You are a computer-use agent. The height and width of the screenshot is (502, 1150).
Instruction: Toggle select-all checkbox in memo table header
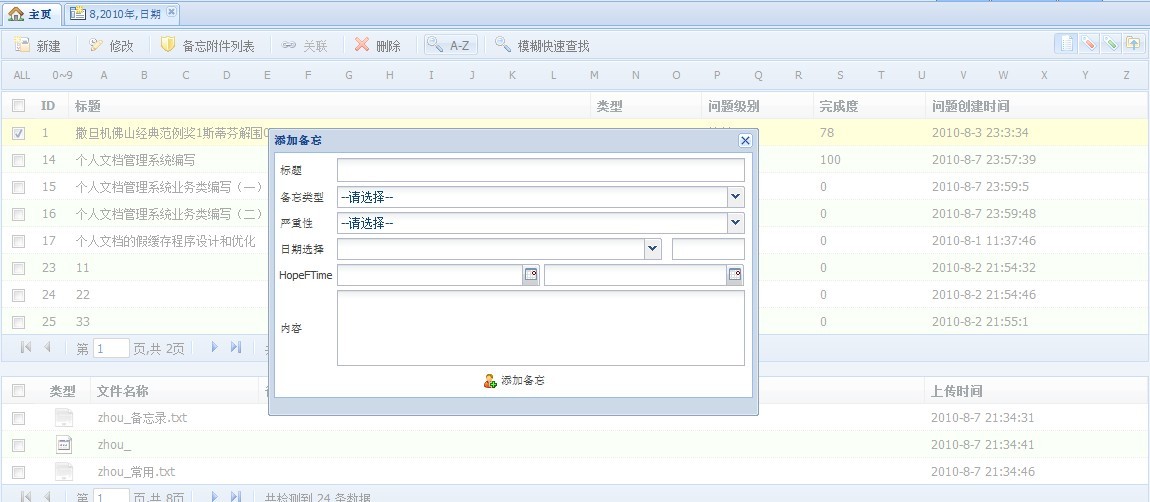click(18, 106)
